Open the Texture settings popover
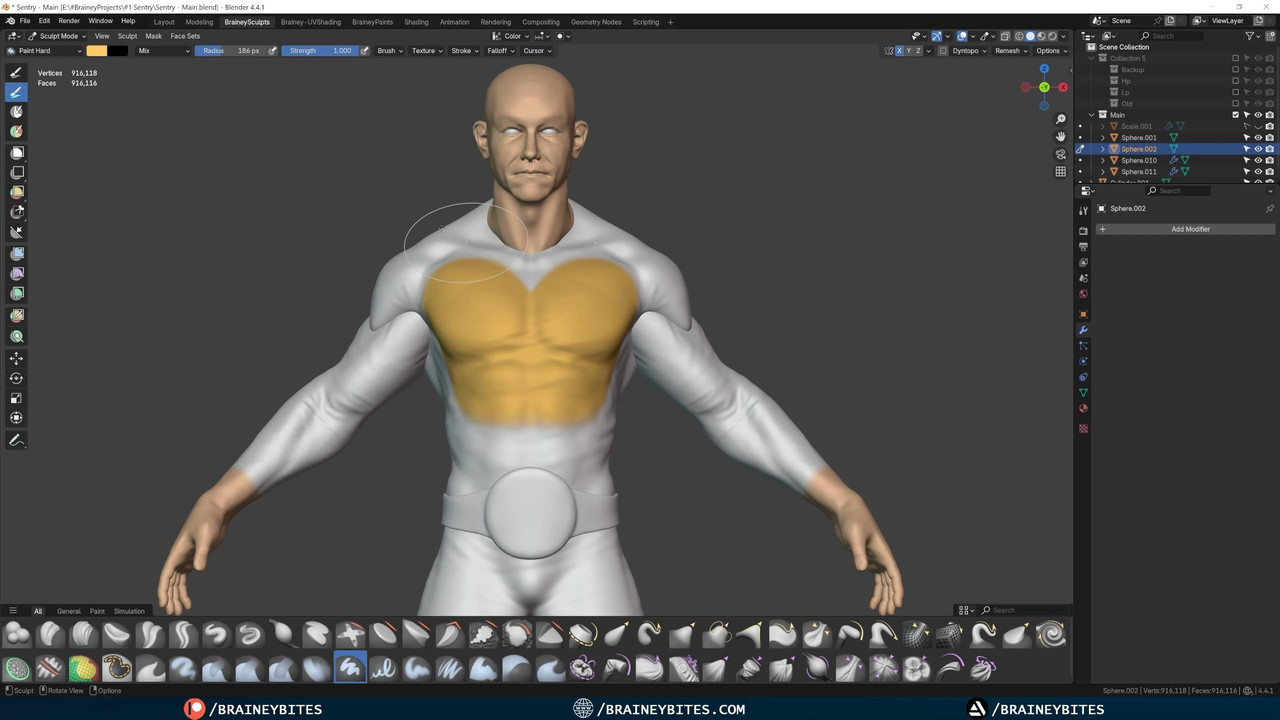 (x=427, y=50)
